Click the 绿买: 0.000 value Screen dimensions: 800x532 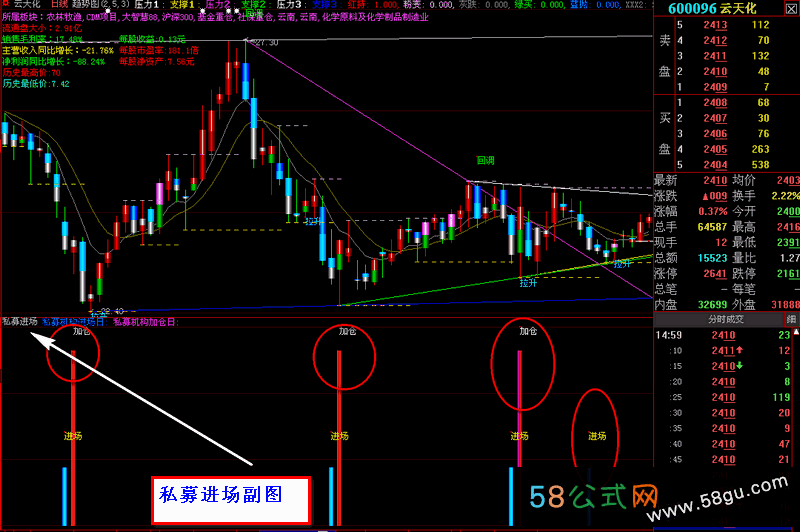(x=539, y=4)
